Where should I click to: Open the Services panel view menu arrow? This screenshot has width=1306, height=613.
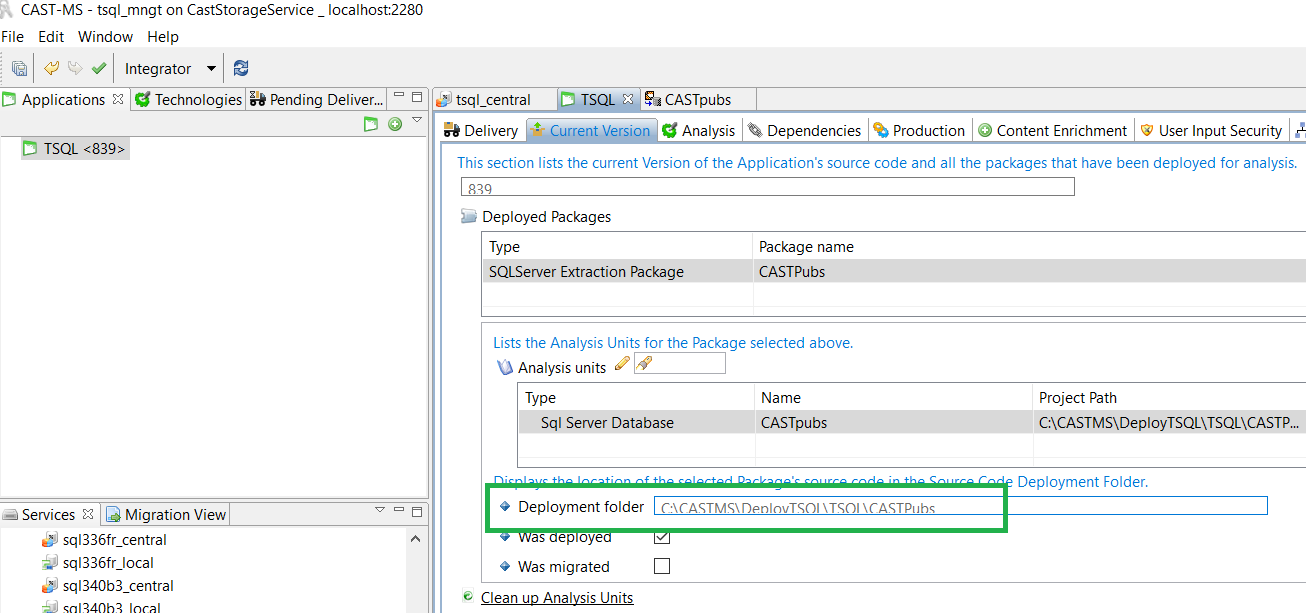tap(380, 510)
